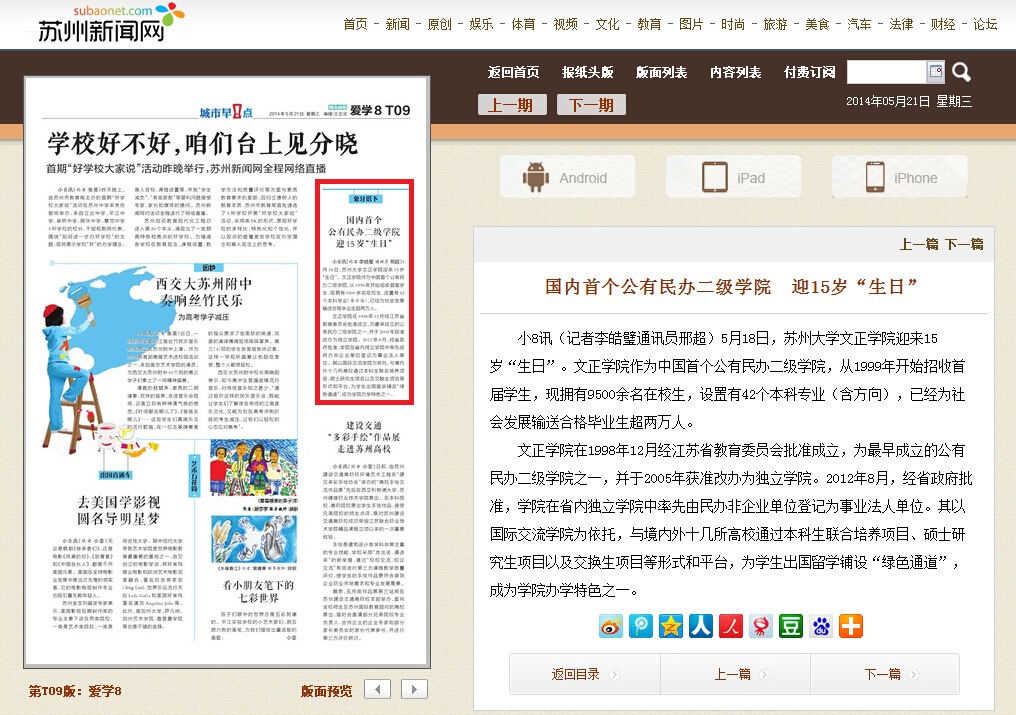Click 返回目录 button below the article

(x=584, y=674)
